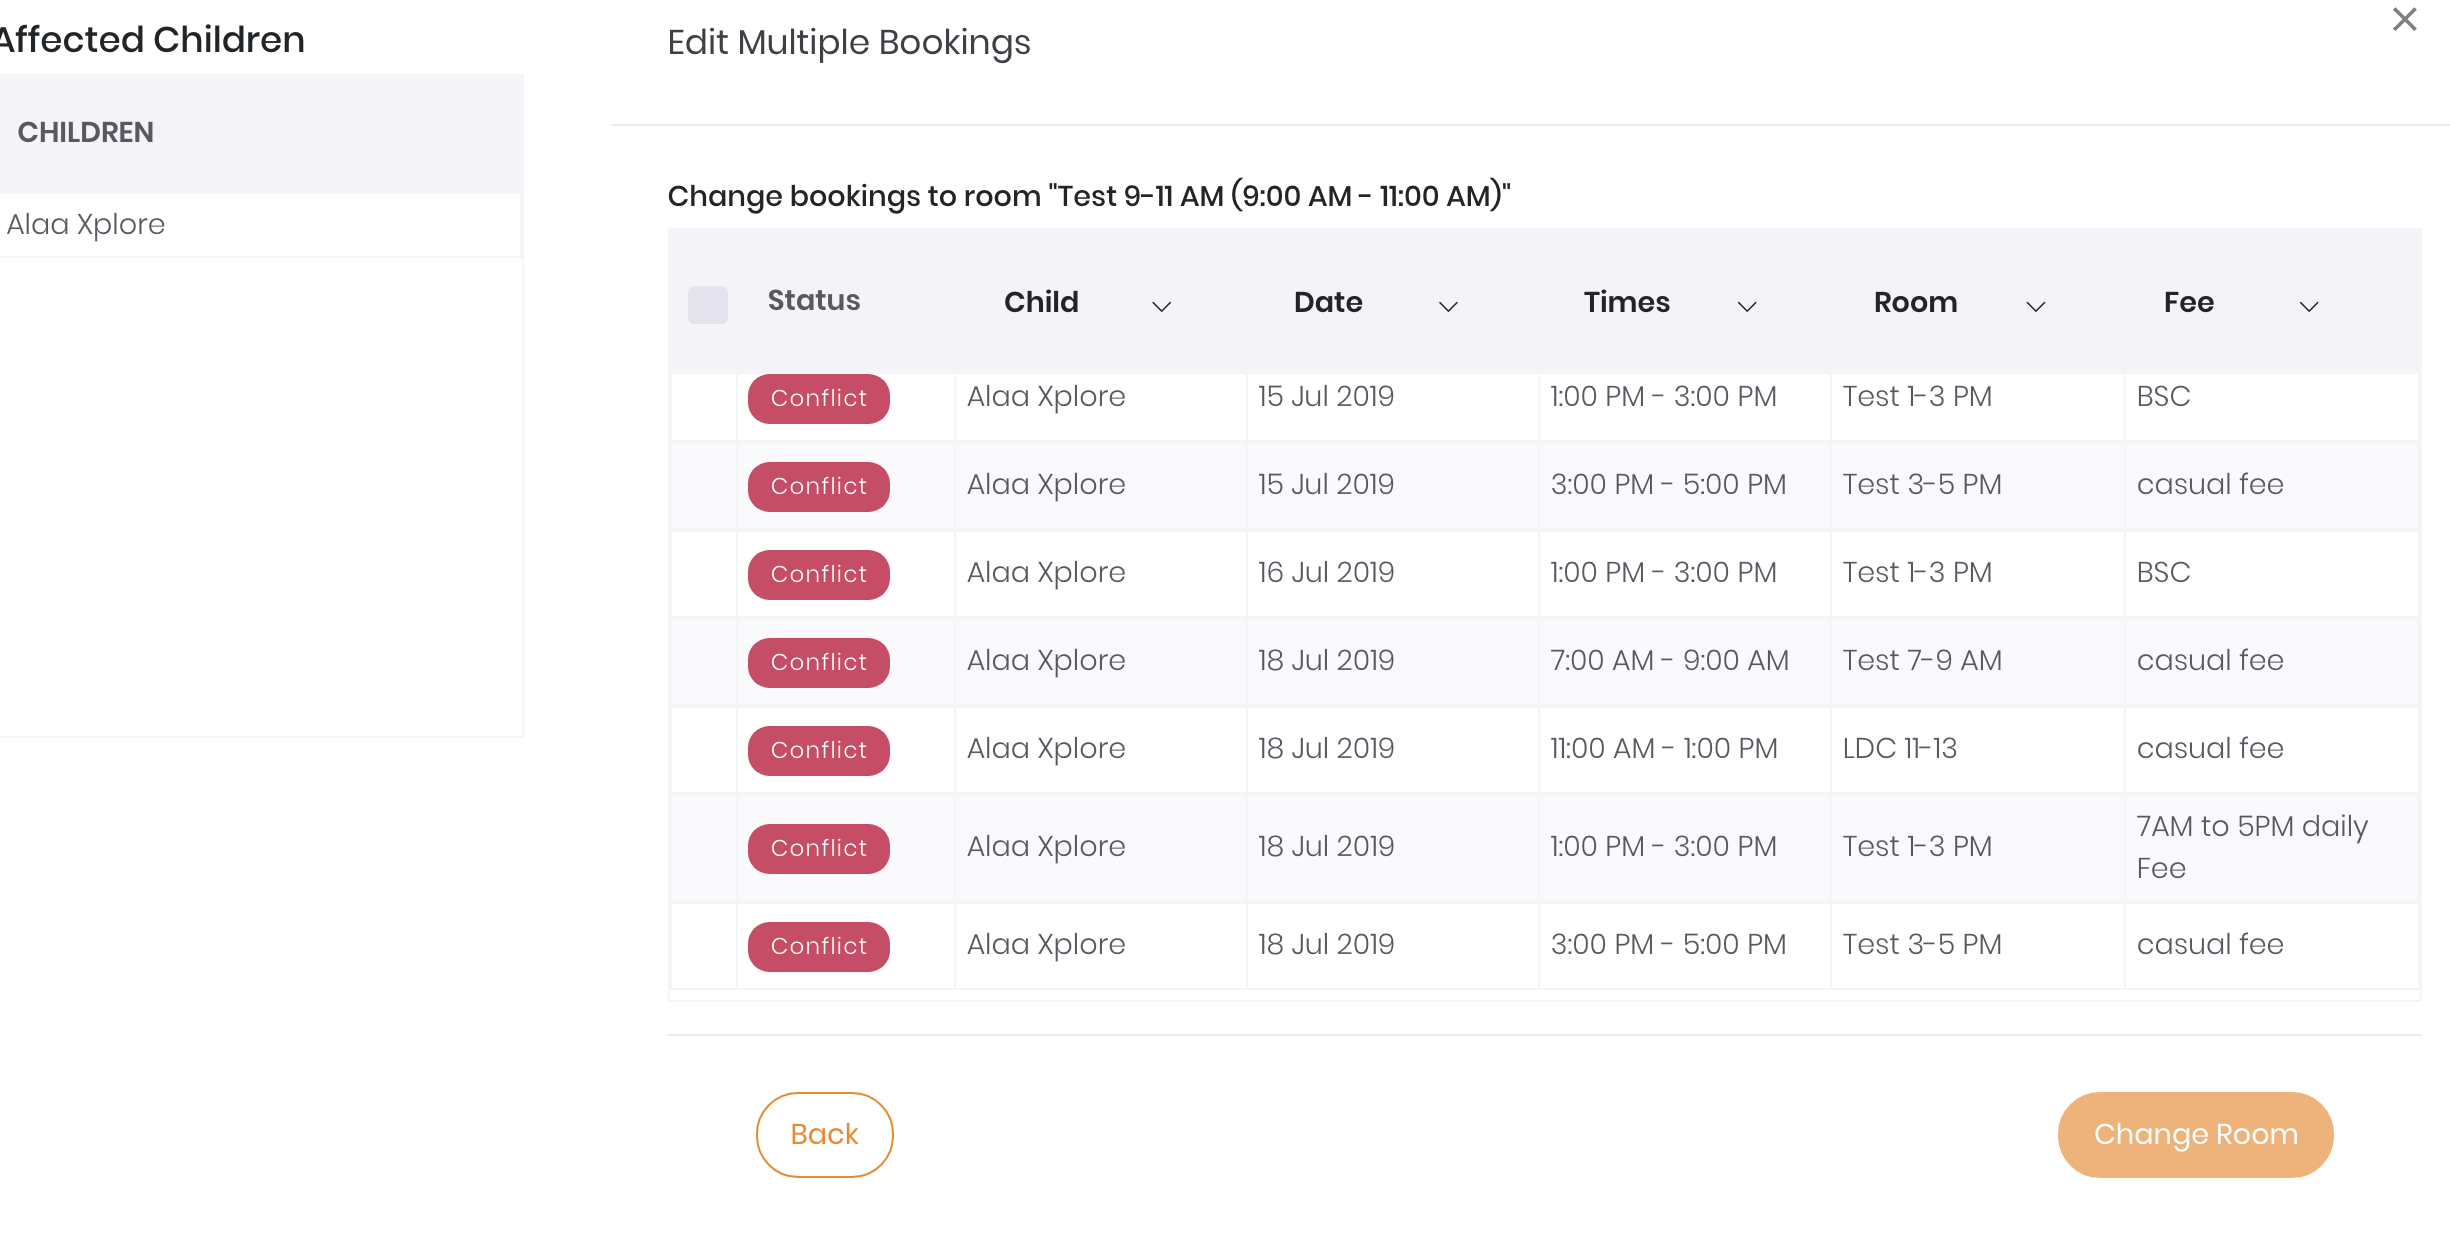Click the CHILDREN column header
This screenshot has width=2450, height=1260.
click(x=86, y=132)
